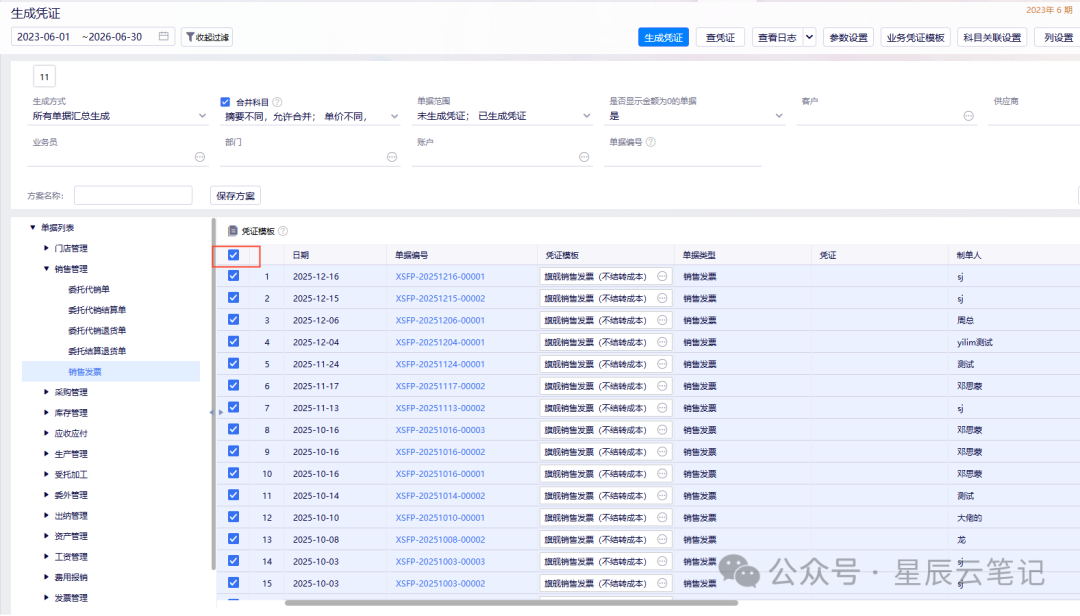Expand the 采购管理 tree node
This screenshot has width=1080, height=616.
pyautogui.click(x=46, y=392)
